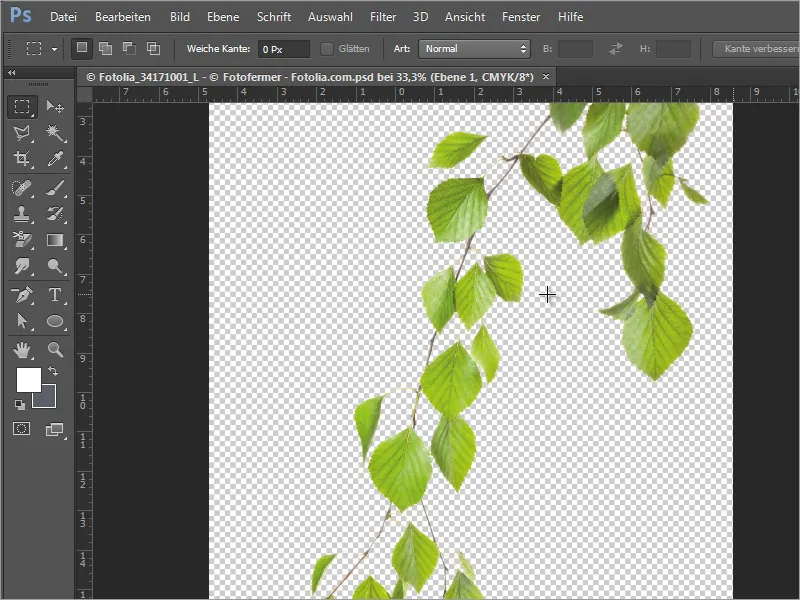The width and height of the screenshot is (800, 600).
Task: Open the Bild menu
Action: point(180,17)
